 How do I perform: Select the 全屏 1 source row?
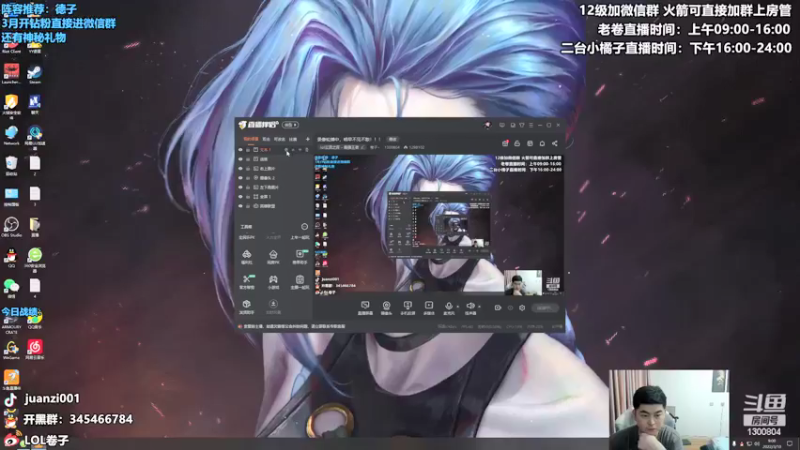coord(274,196)
